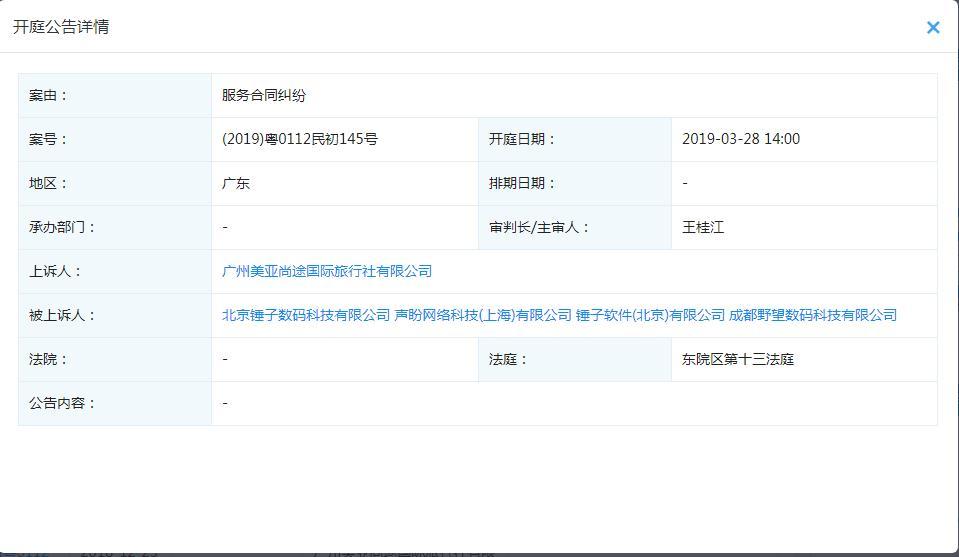Open 声盼网络科技(上海)有限公司 link
The width and height of the screenshot is (959, 557).
pyautogui.click(x=483, y=315)
